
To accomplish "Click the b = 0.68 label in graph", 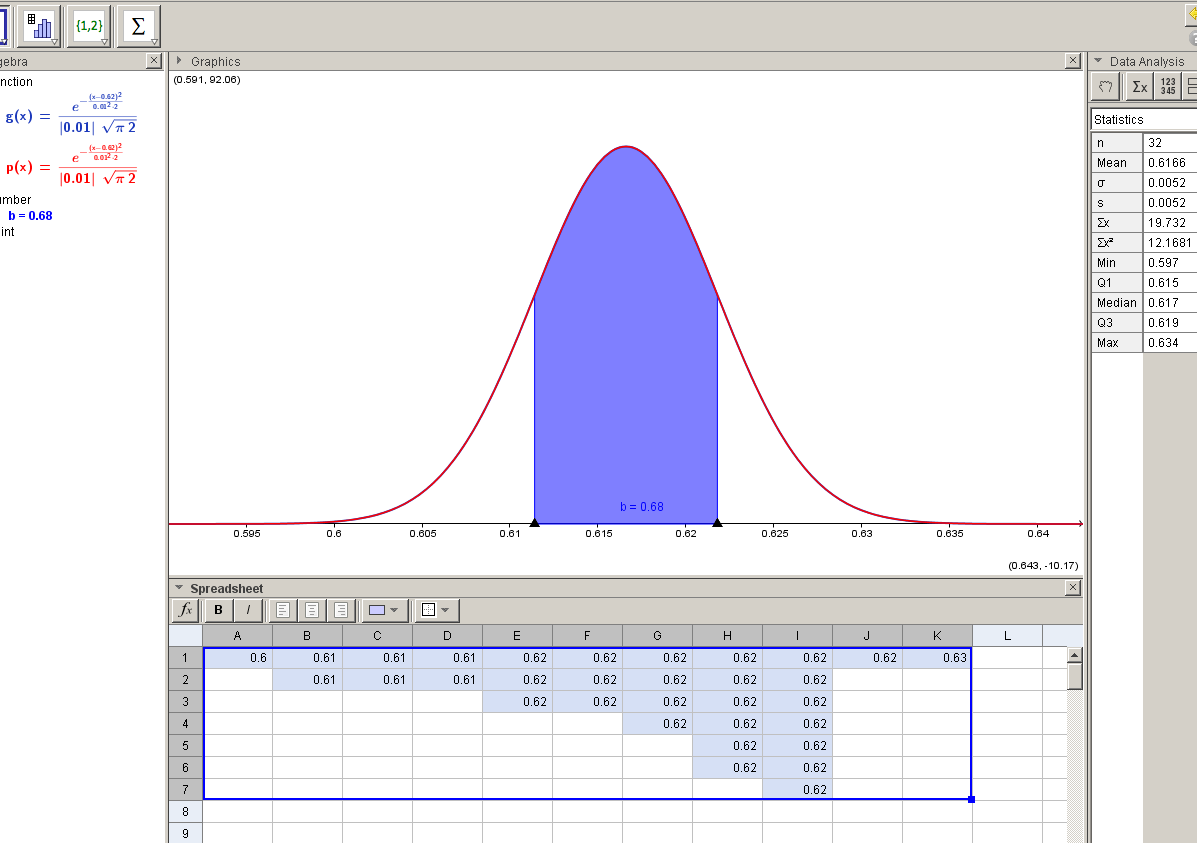I will pyautogui.click(x=641, y=507).
